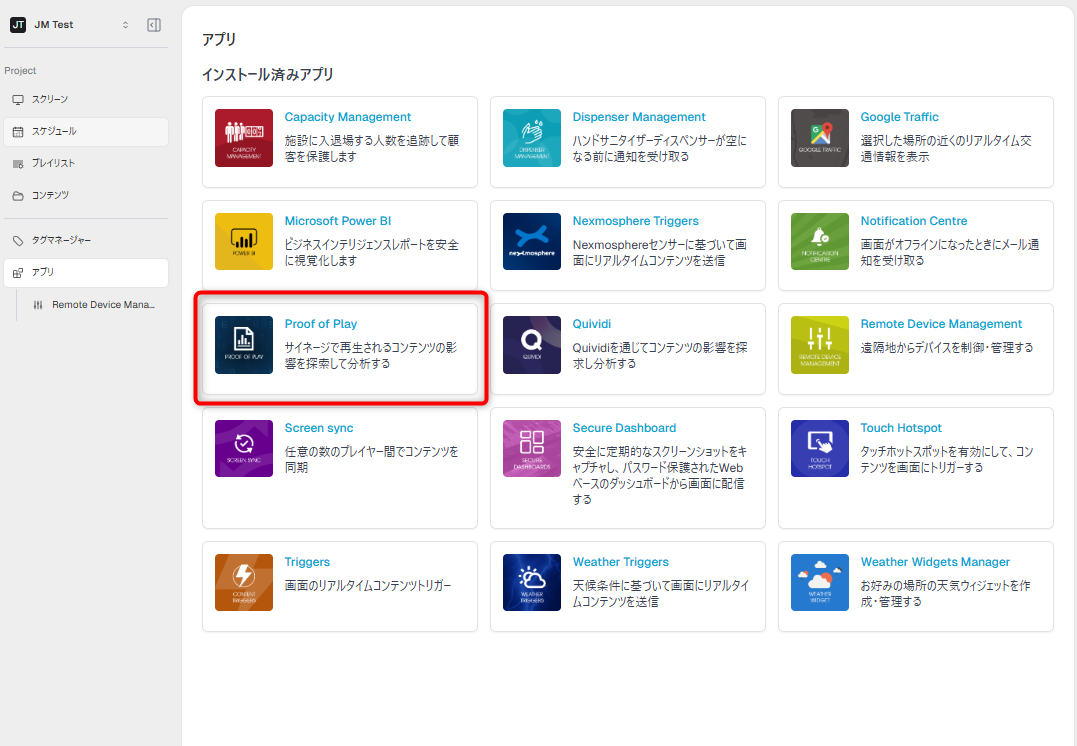Screen dimensions: 1077x746
Task: Click the Touch Hotspot title link
Action: click(901, 428)
